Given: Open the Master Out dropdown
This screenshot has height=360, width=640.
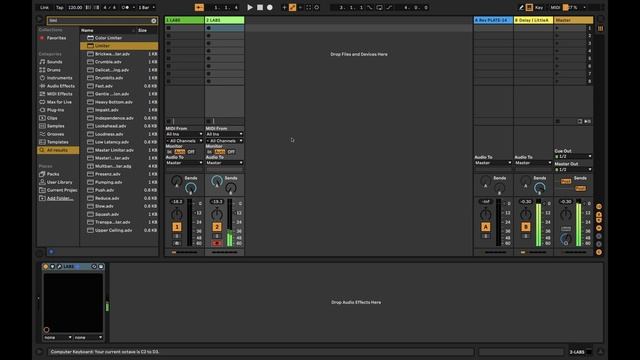Looking at the screenshot, I should pyautogui.click(x=573, y=169).
